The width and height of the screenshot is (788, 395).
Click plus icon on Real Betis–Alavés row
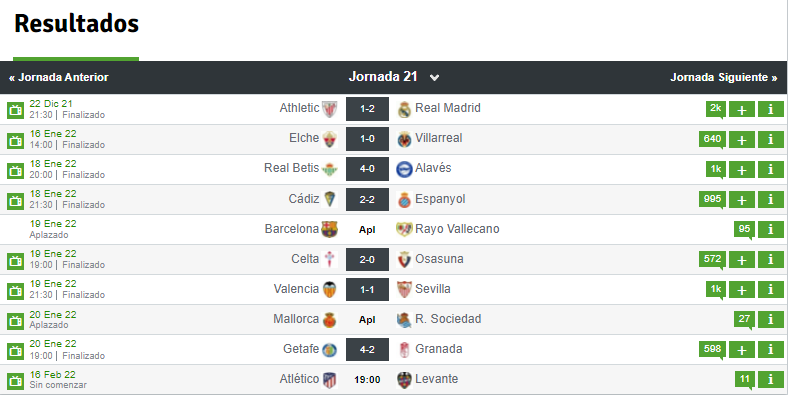coord(742,169)
